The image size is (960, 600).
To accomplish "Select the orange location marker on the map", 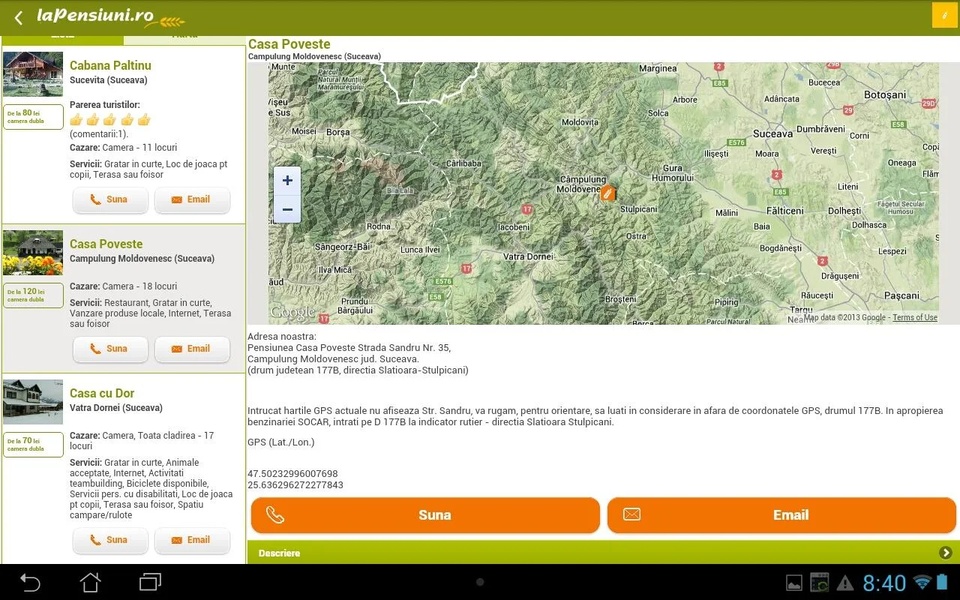I will [607, 193].
